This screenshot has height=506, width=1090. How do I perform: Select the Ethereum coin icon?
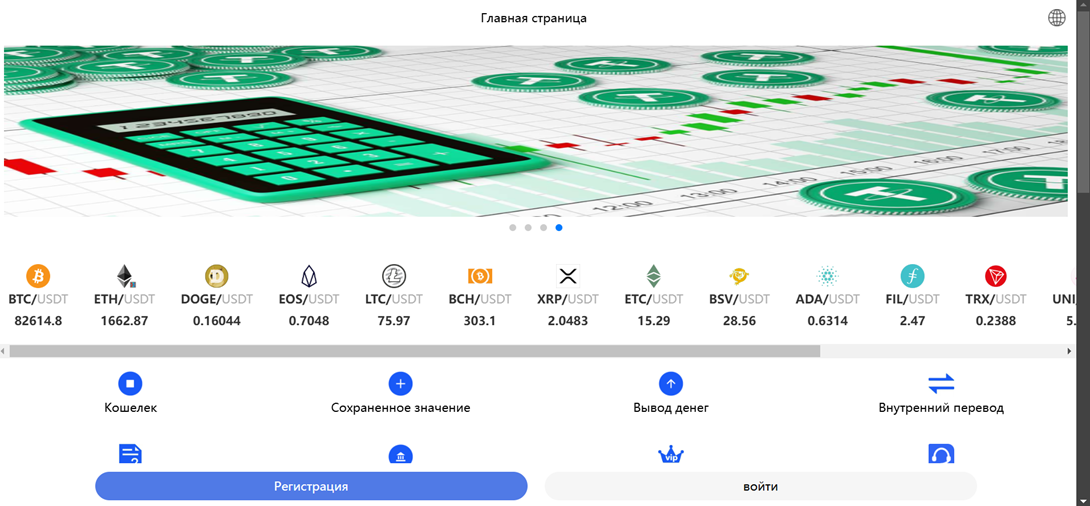[124, 276]
